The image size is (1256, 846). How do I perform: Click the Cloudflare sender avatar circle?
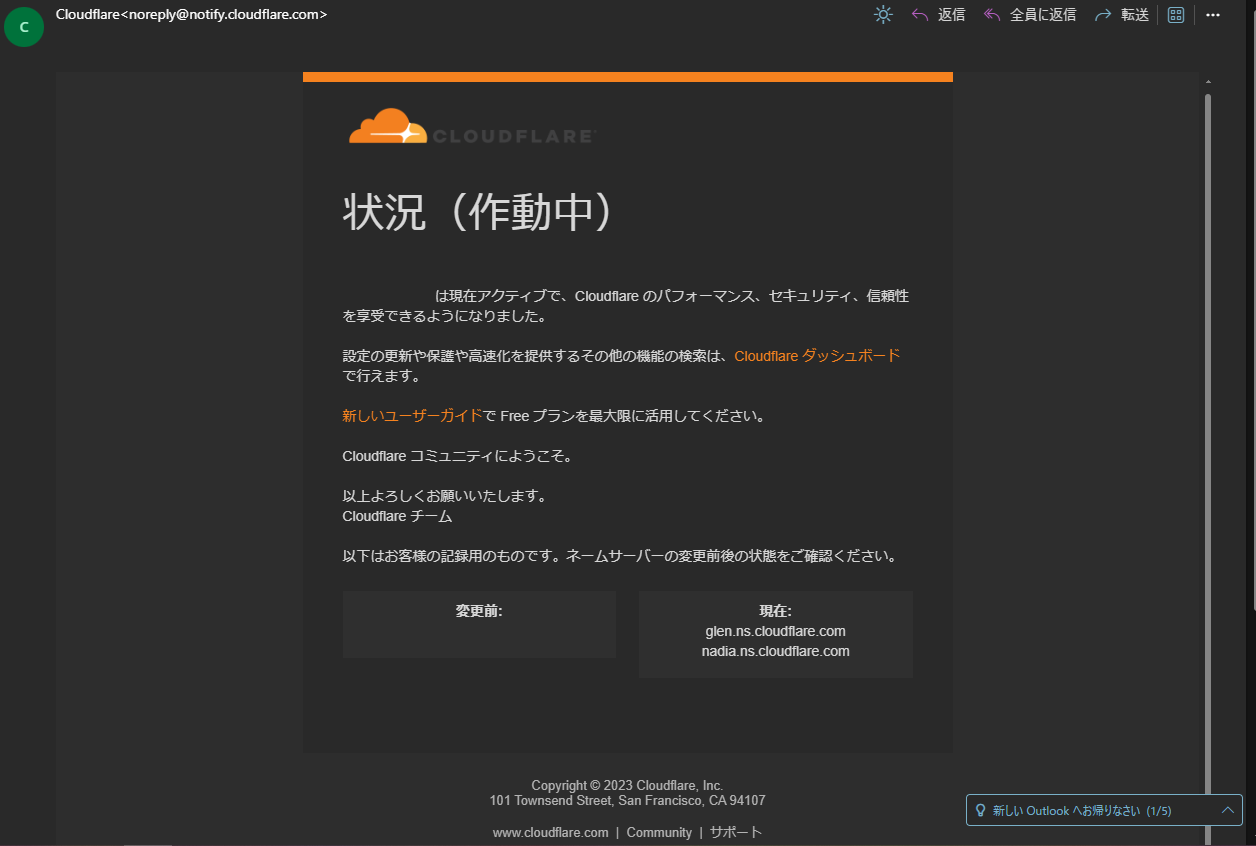pyautogui.click(x=24, y=27)
